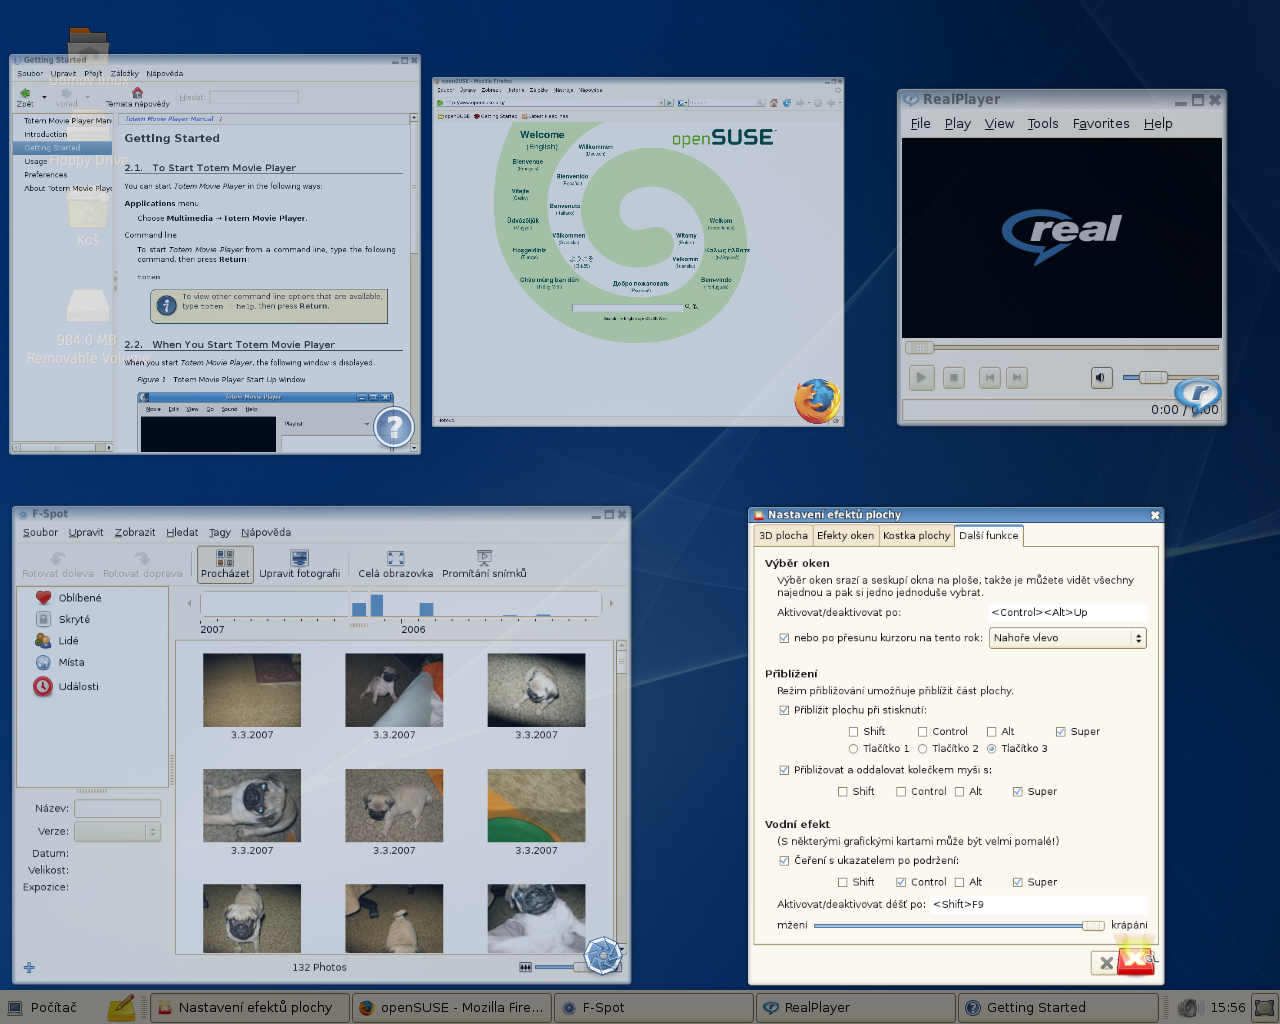Open the Zpět history dropdown arrow
Screen dimensions: 1280x1024
(44, 97)
